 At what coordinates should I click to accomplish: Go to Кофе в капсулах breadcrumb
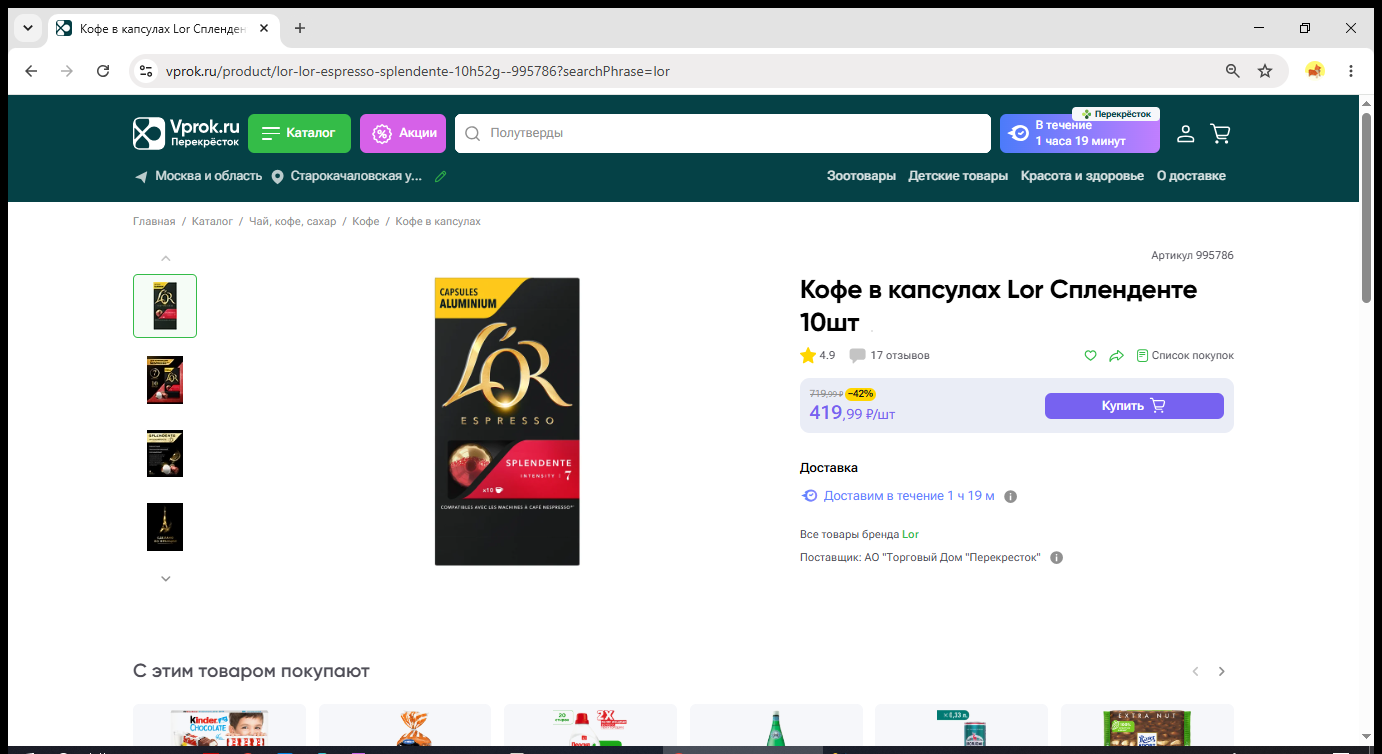point(438,221)
